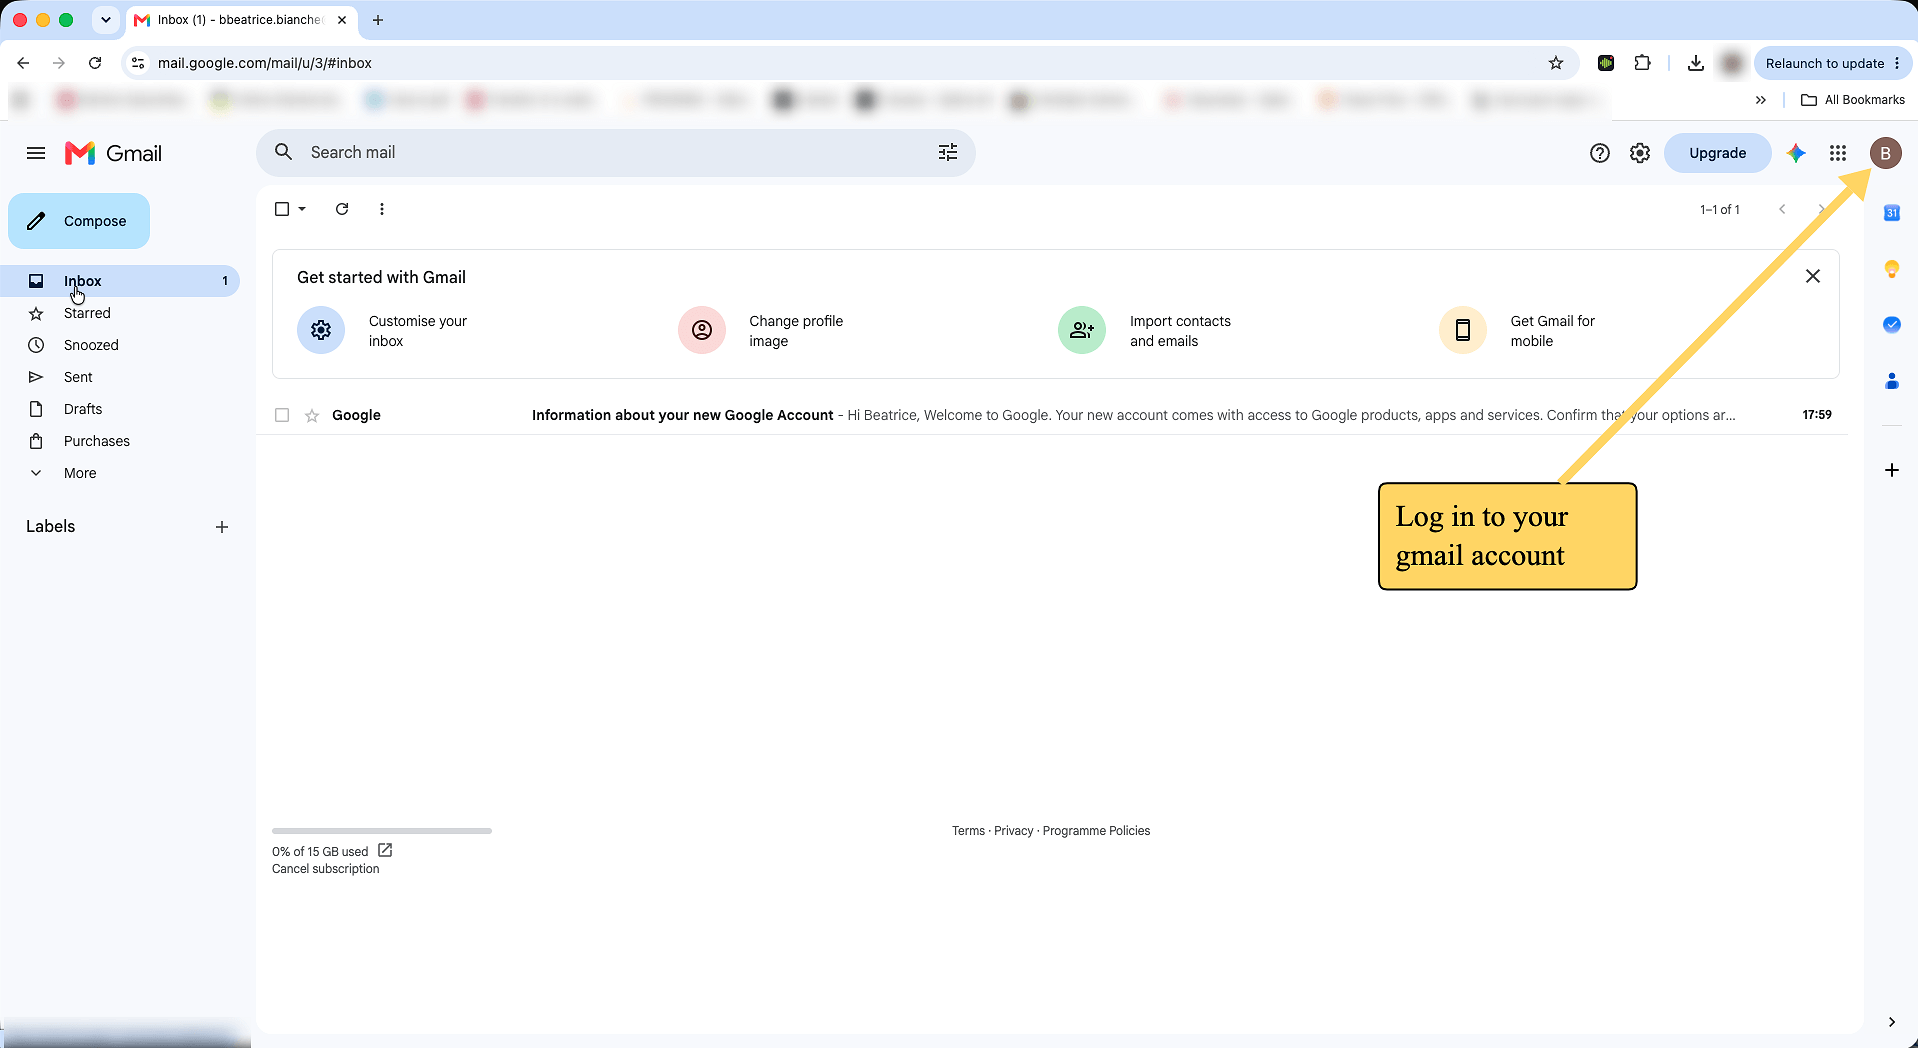Open Gmail settings gear

1640,153
